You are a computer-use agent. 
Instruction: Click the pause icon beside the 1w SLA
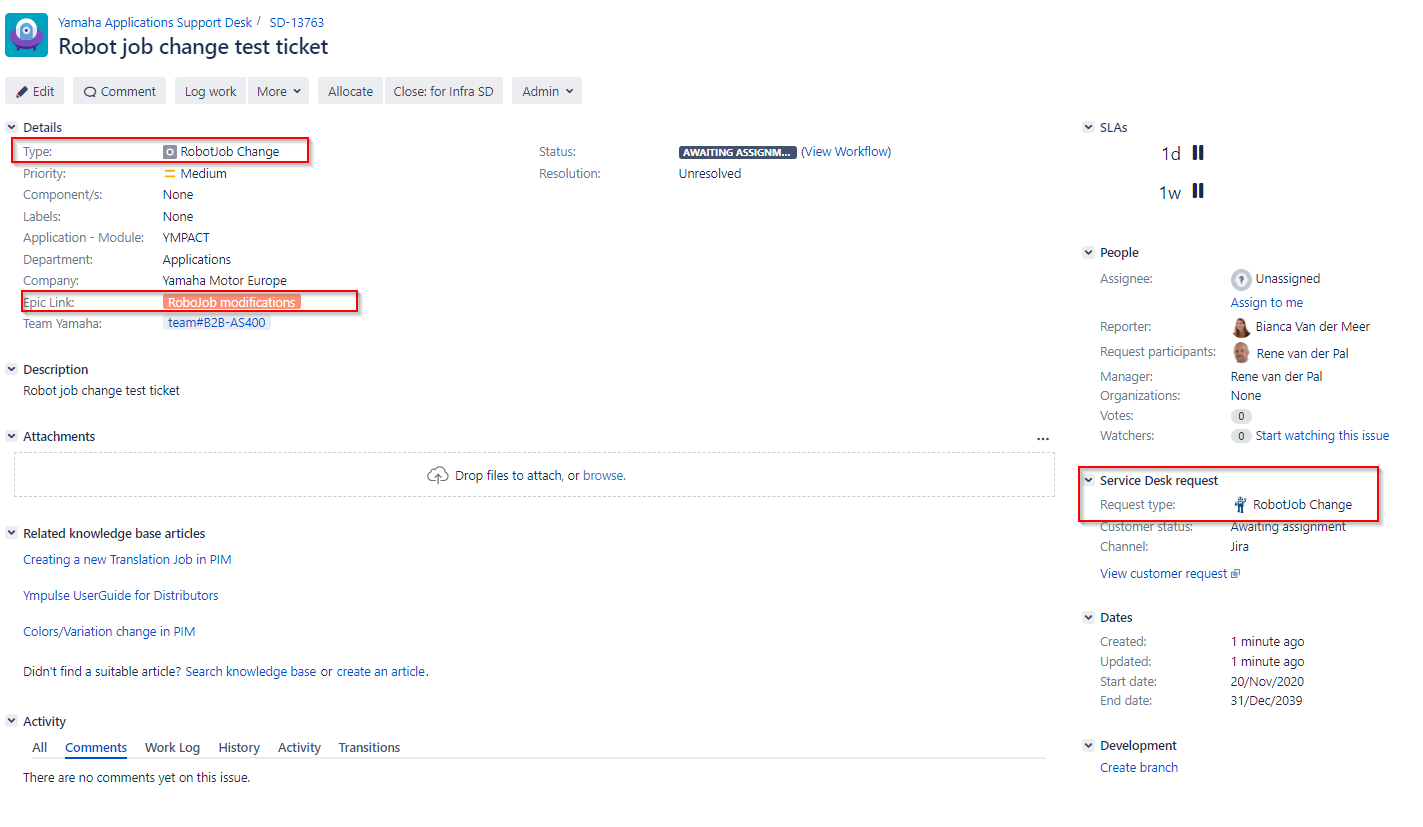point(1198,191)
